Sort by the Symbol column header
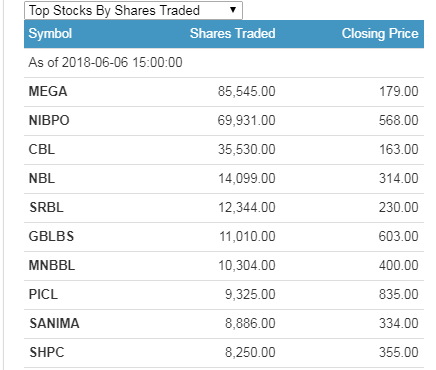Screen dimensions: 436x370 coord(50,34)
